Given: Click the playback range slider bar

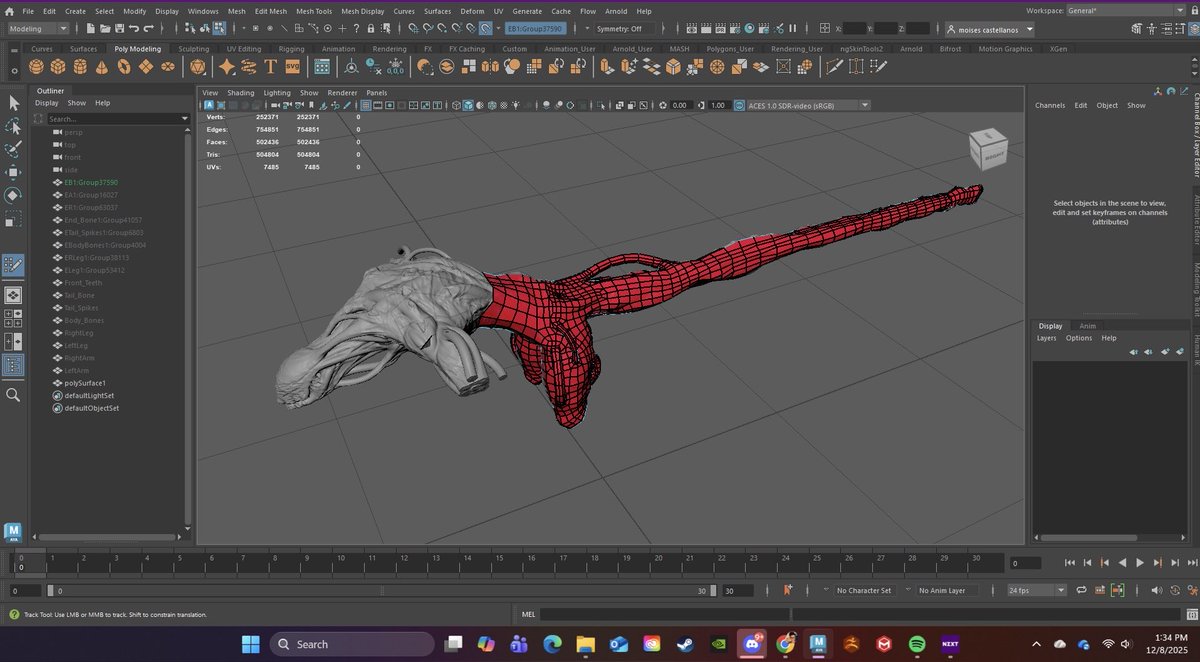Looking at the screenshot, I should coord(380,591).
